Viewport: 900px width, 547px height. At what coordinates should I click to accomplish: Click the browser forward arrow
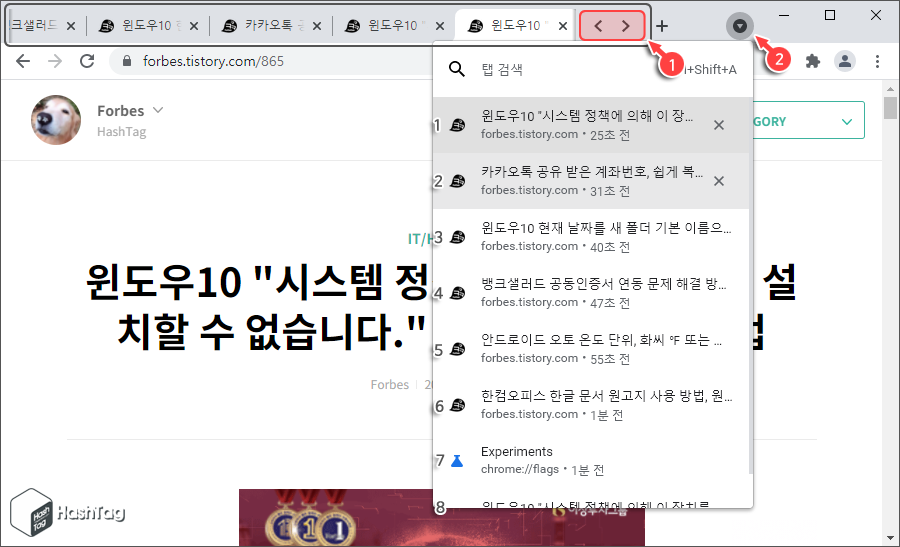coord(55,61)
